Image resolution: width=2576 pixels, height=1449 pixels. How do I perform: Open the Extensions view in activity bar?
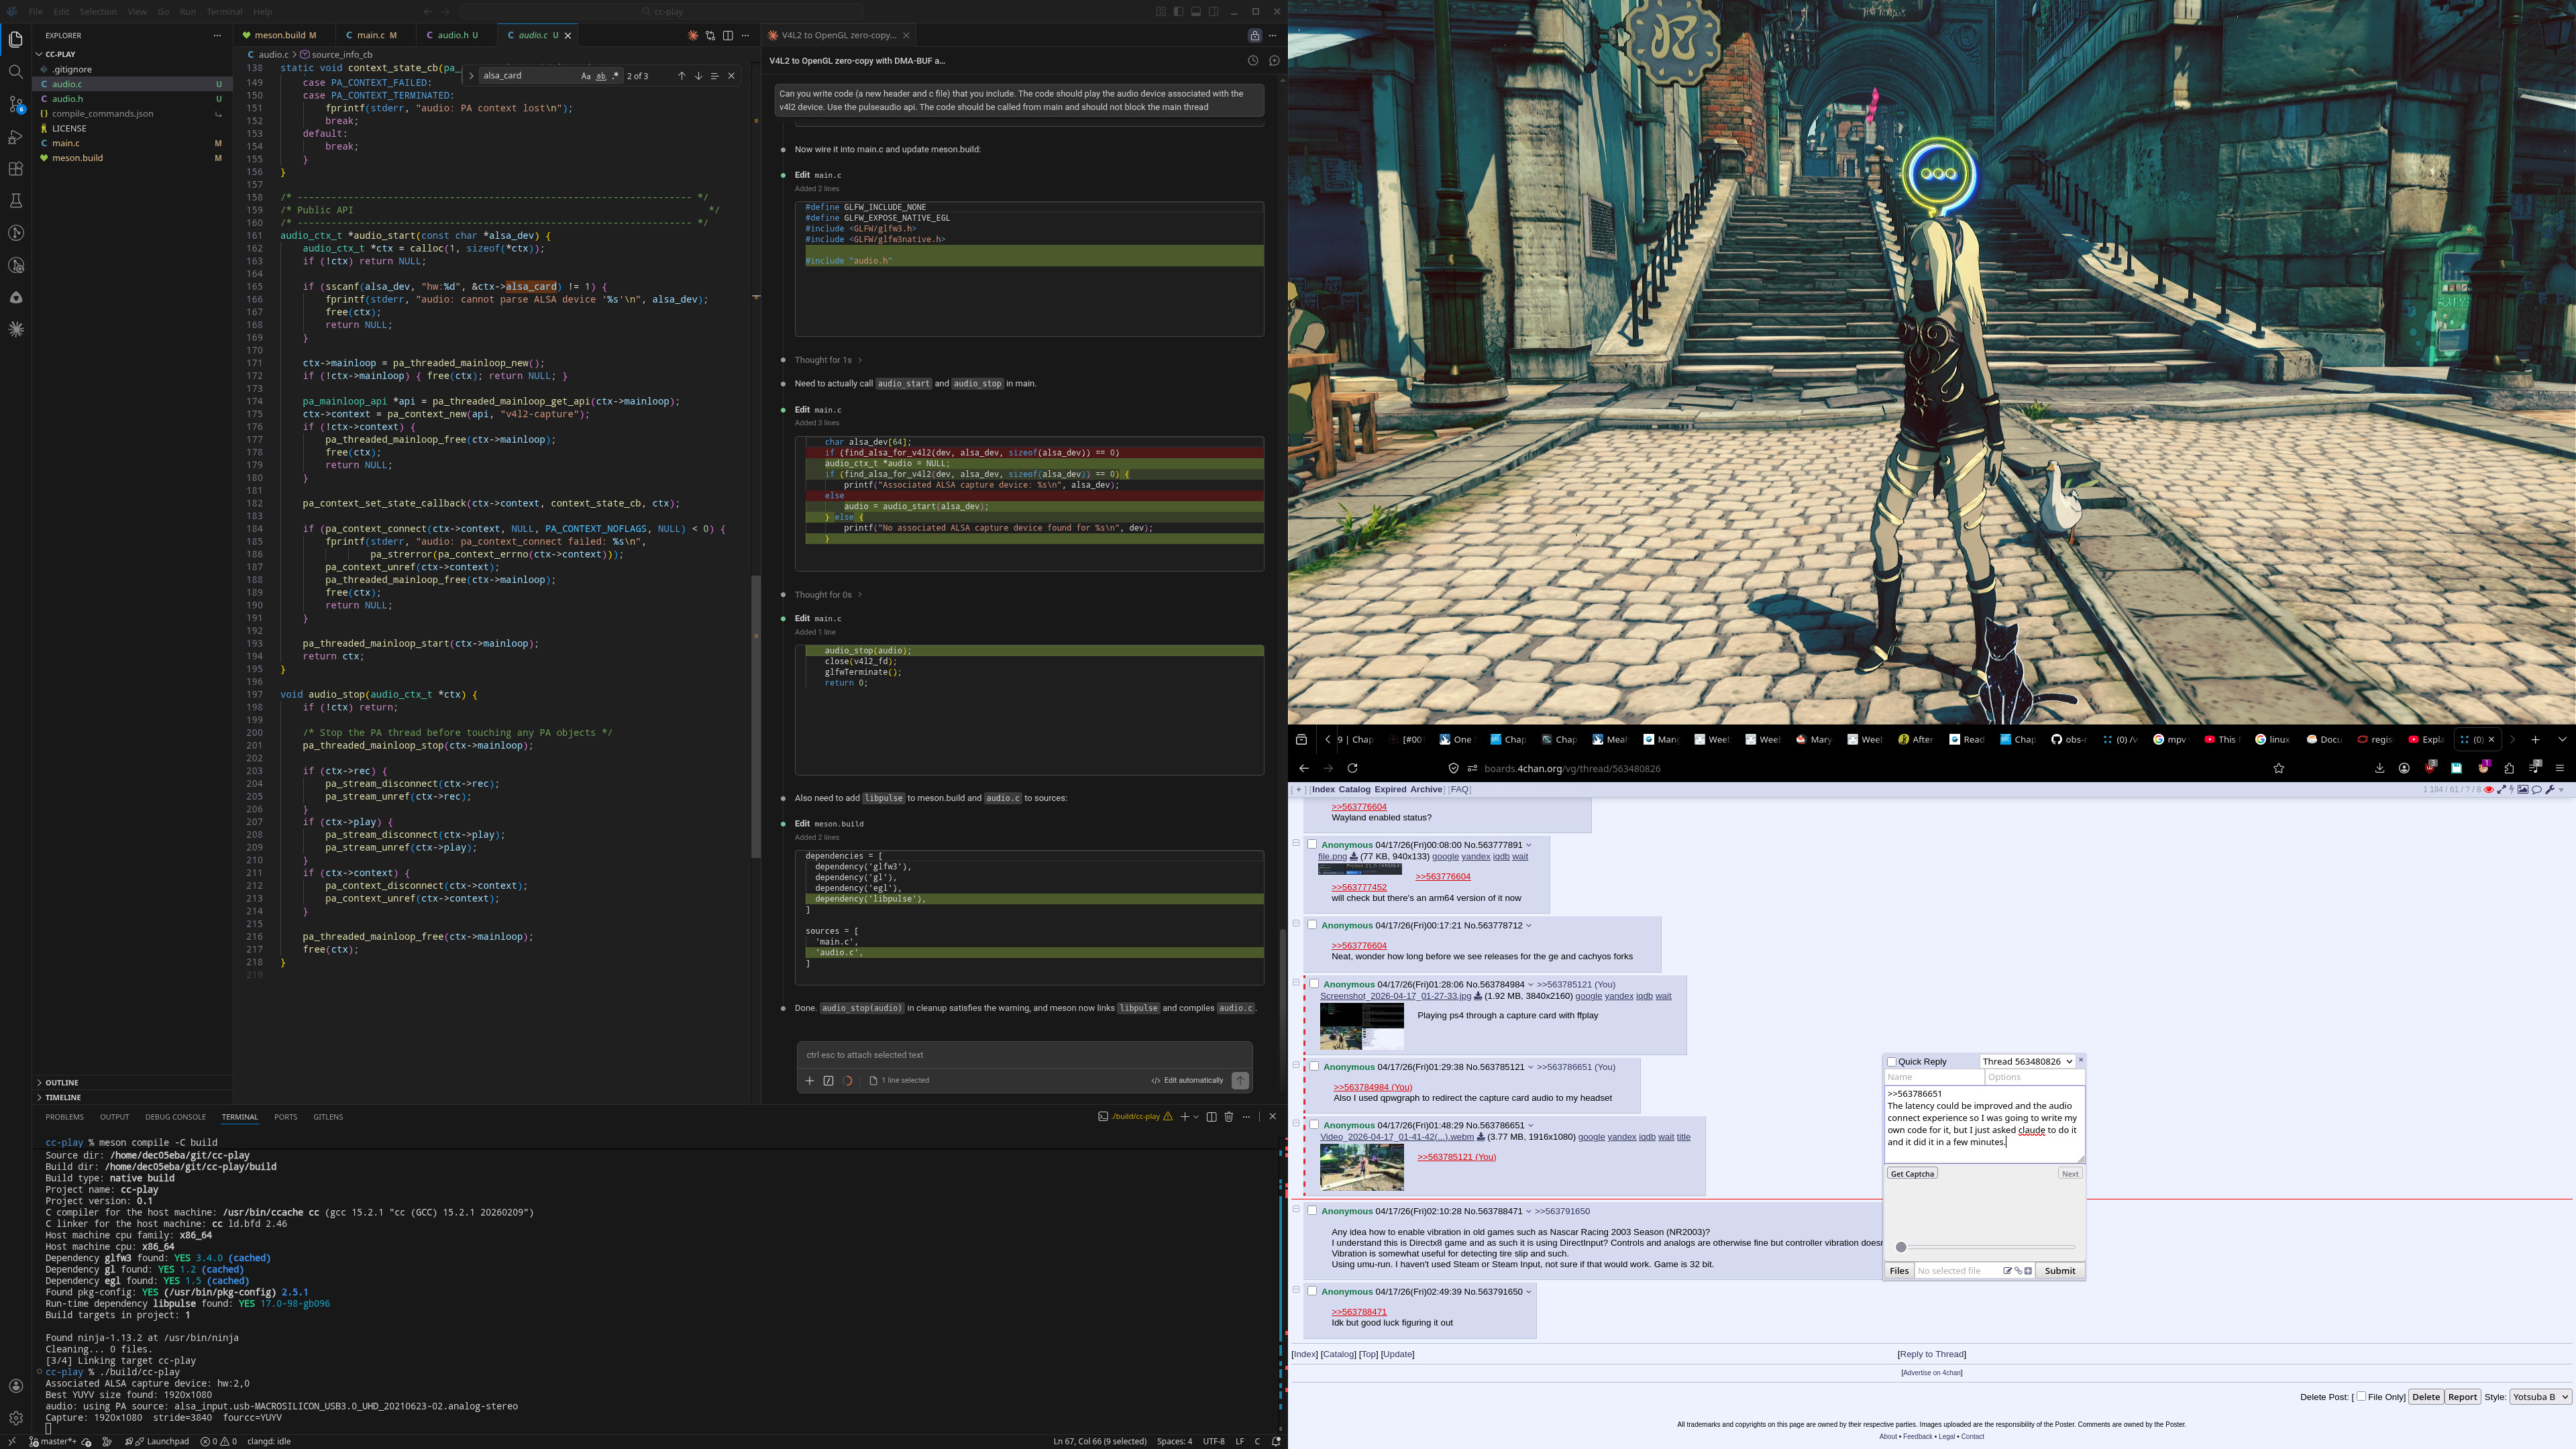[x=15, y=168]
